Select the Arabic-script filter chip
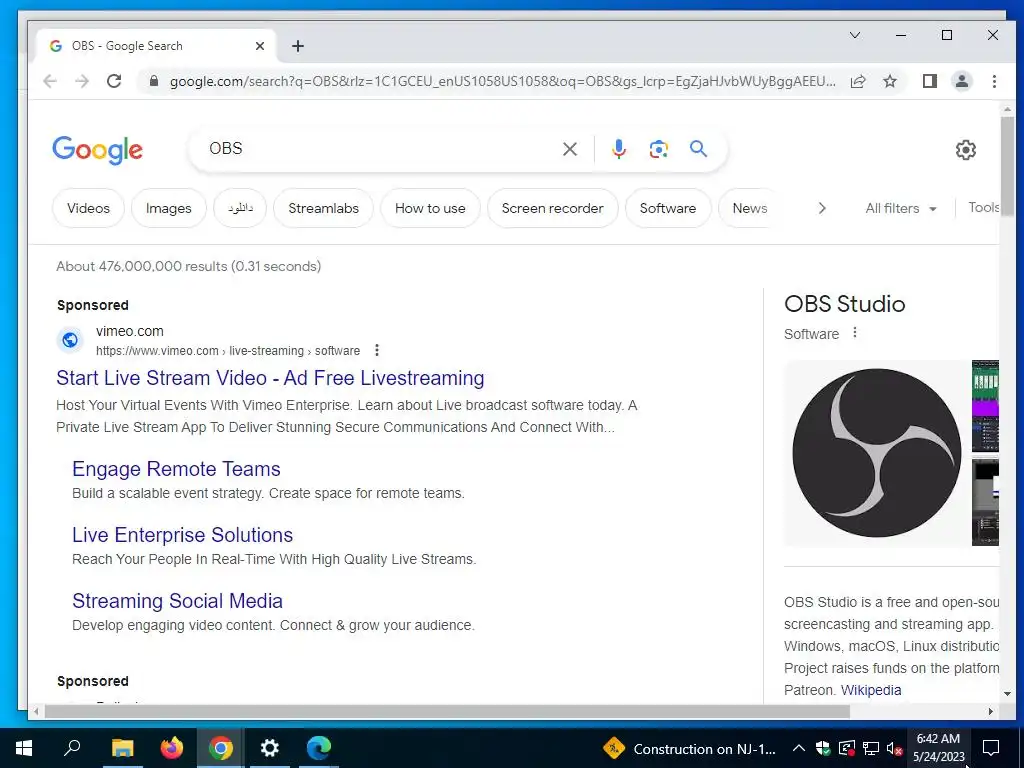 coord(240,208)
